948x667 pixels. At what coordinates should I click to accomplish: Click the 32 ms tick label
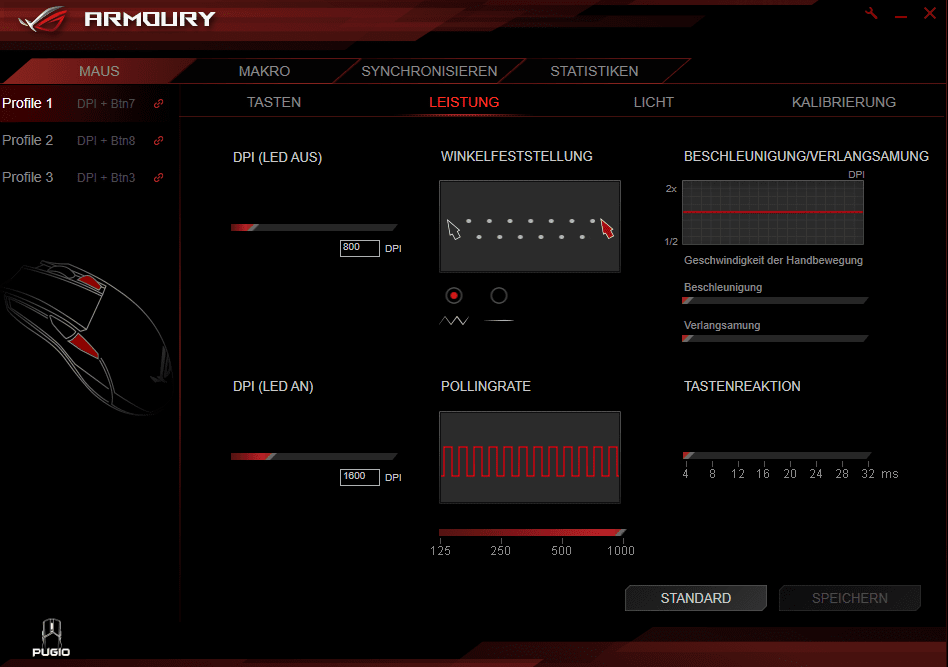pyautogui.click(x=868, y=474)
